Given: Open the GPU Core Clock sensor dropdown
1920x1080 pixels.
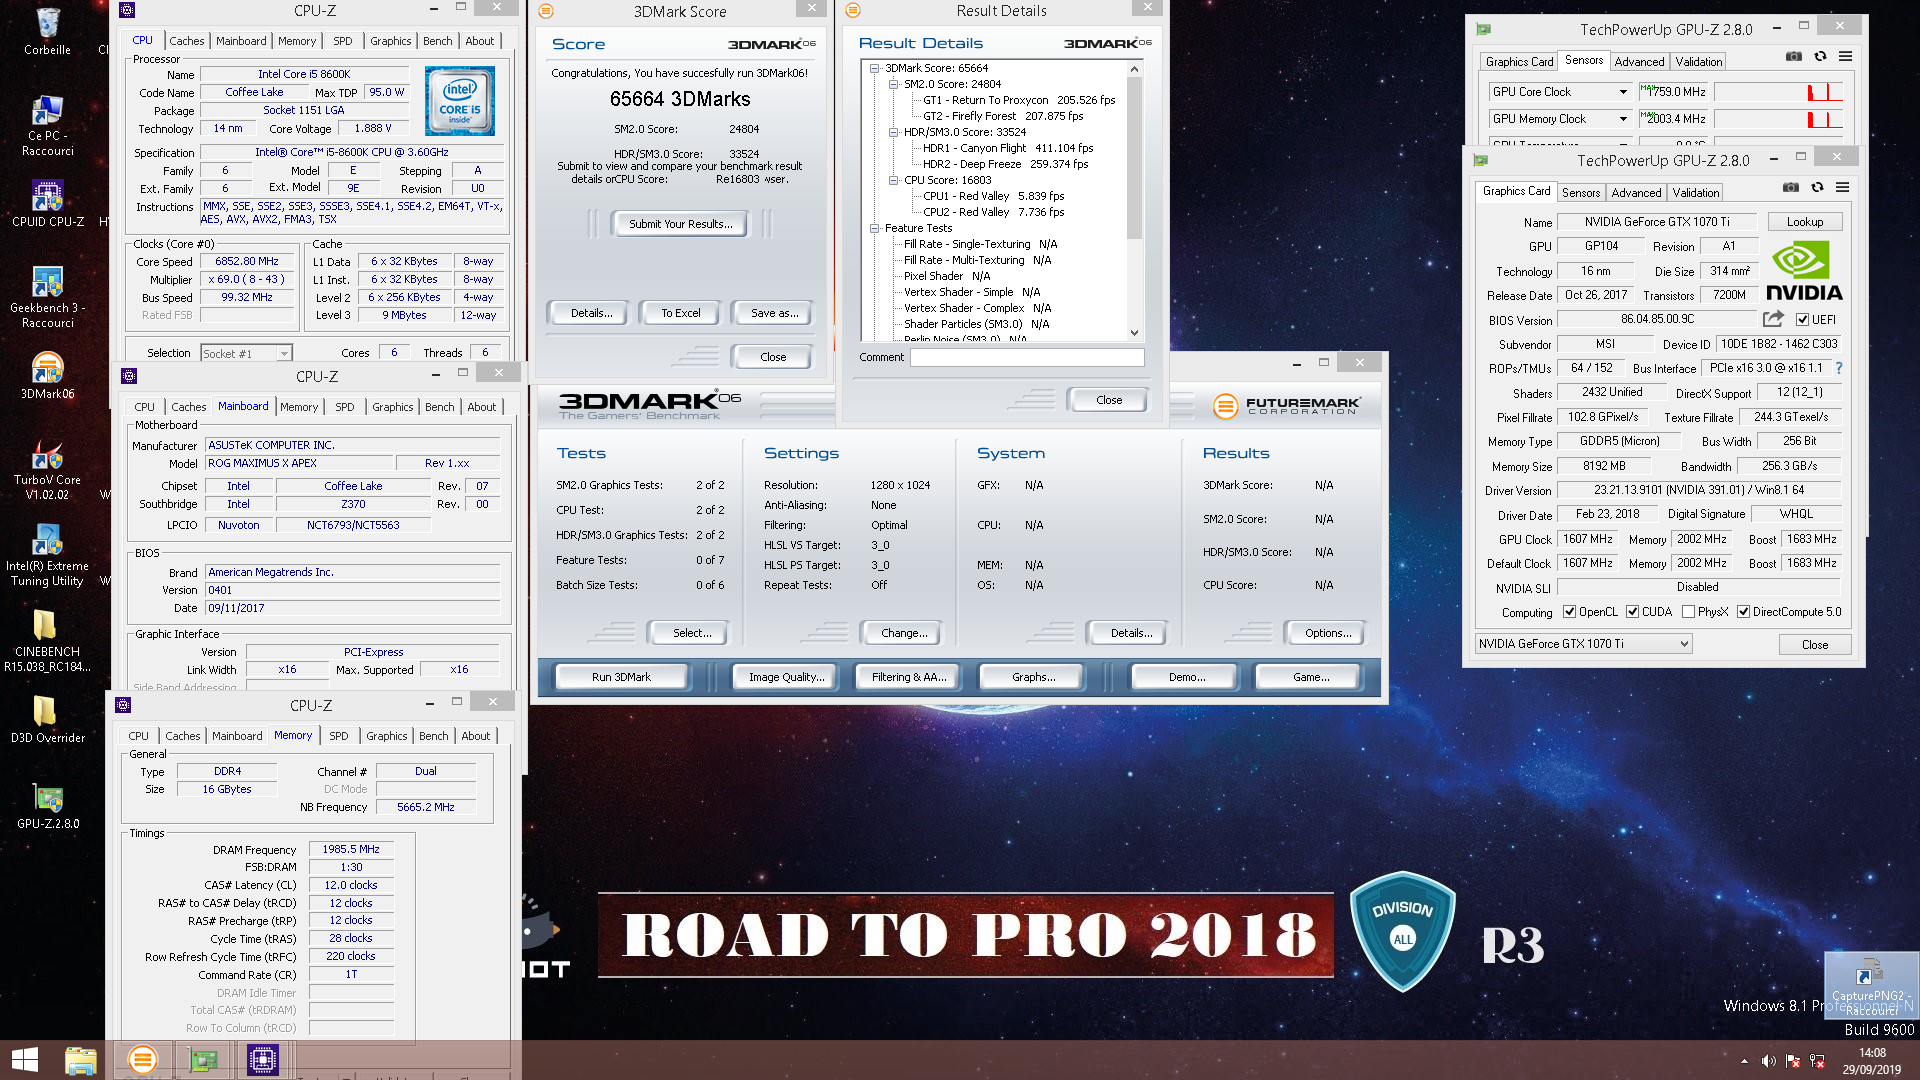Looking at the screenshot, I should (x=1560, y=92).
